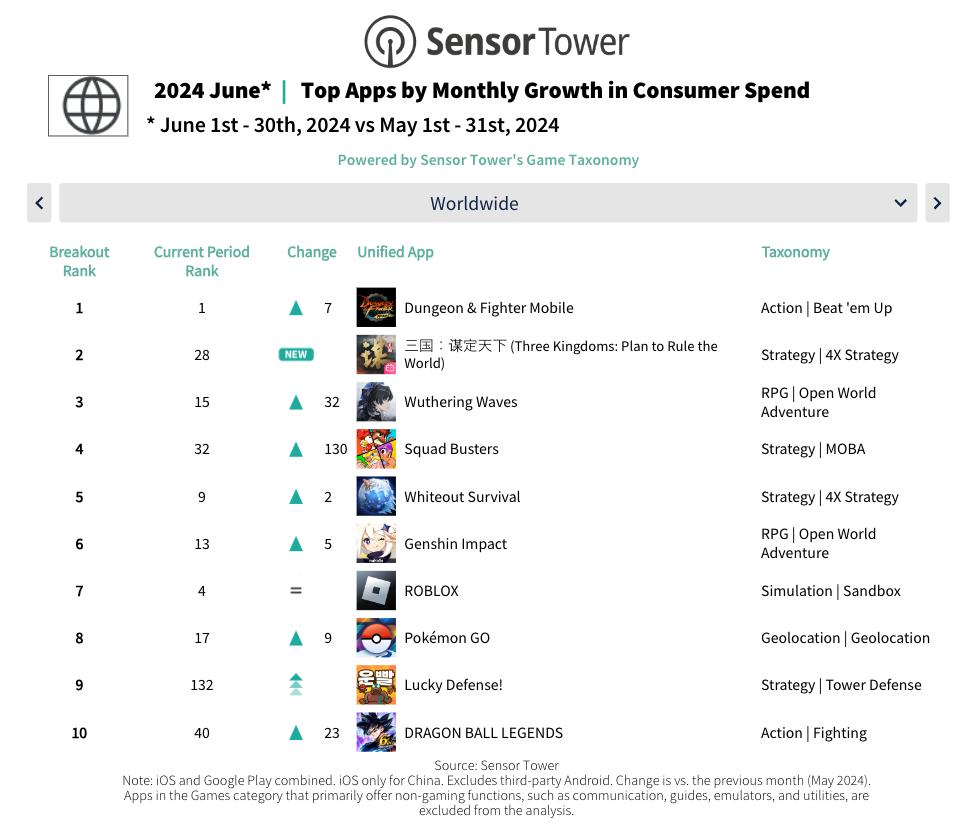The height and width of the screenshot is (826, 974).
Task: Click the Powered by Sensor Tower's Game Taxonomy text
Action: tap(488, 160)
